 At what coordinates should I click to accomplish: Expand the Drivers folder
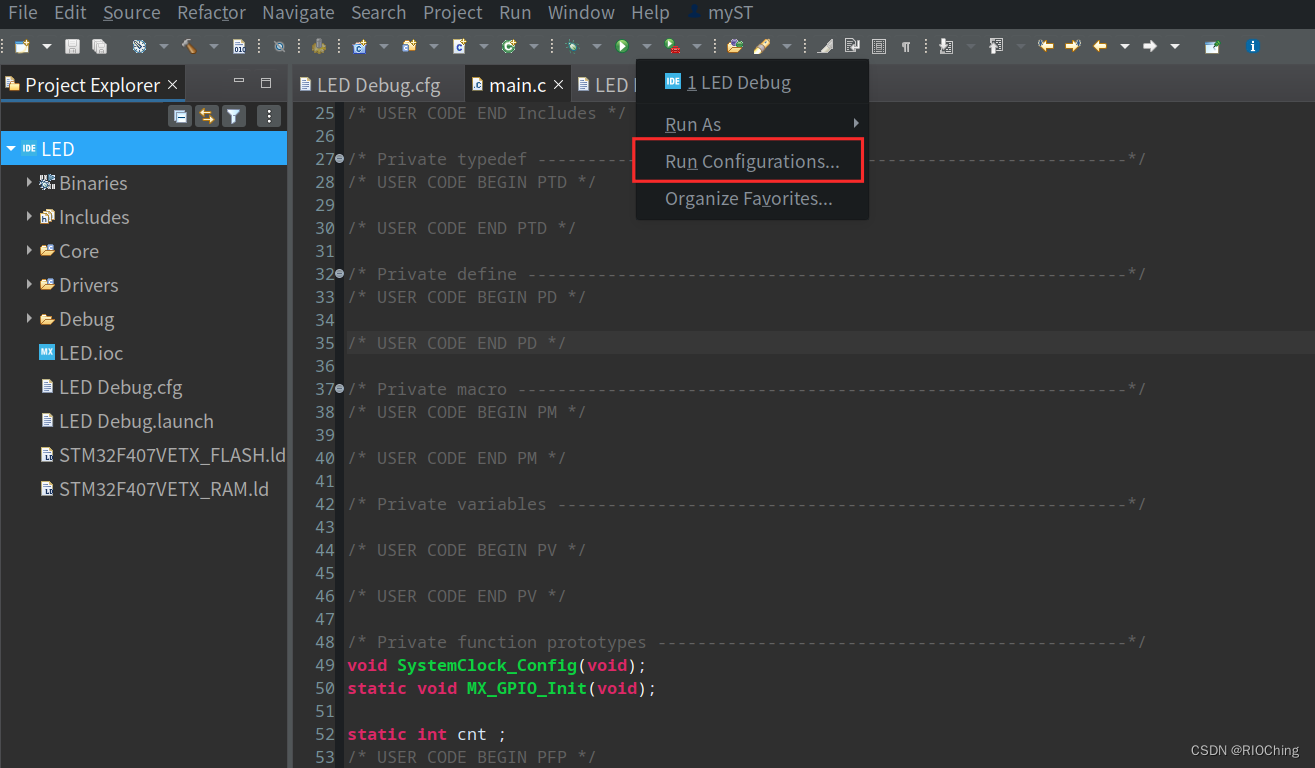(28, 285)
